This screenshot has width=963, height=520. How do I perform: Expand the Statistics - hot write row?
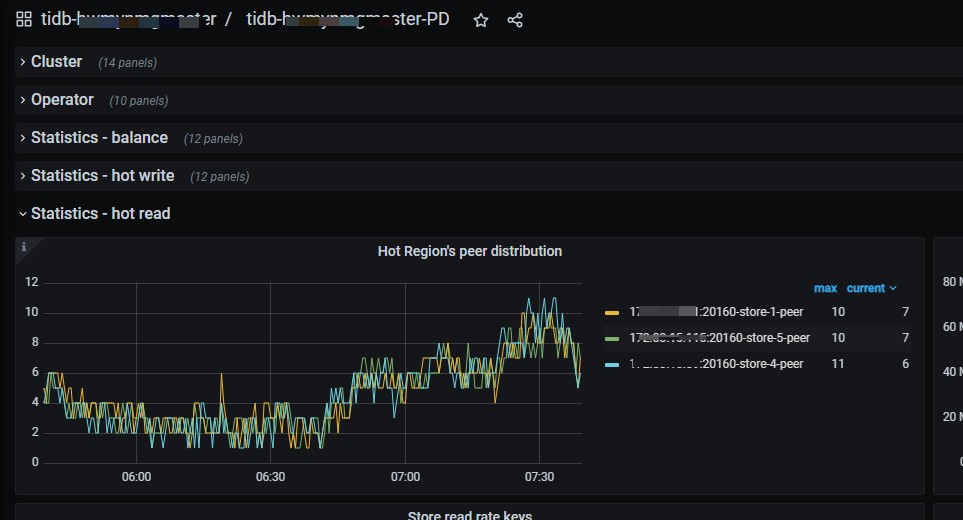click(x=102, y=176)
